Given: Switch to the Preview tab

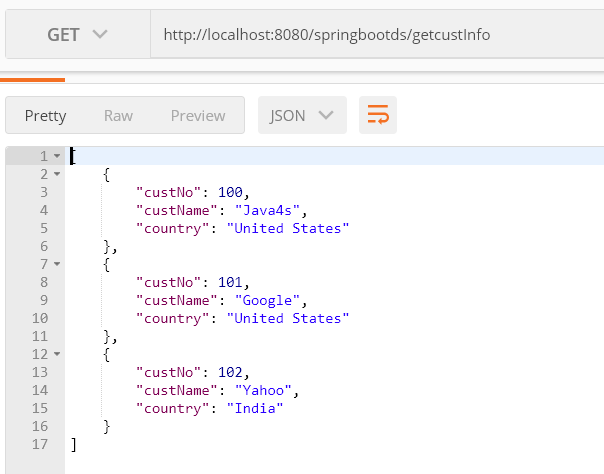Looking at the screenshot, I should pyautogui.click(x=198, y=116).
